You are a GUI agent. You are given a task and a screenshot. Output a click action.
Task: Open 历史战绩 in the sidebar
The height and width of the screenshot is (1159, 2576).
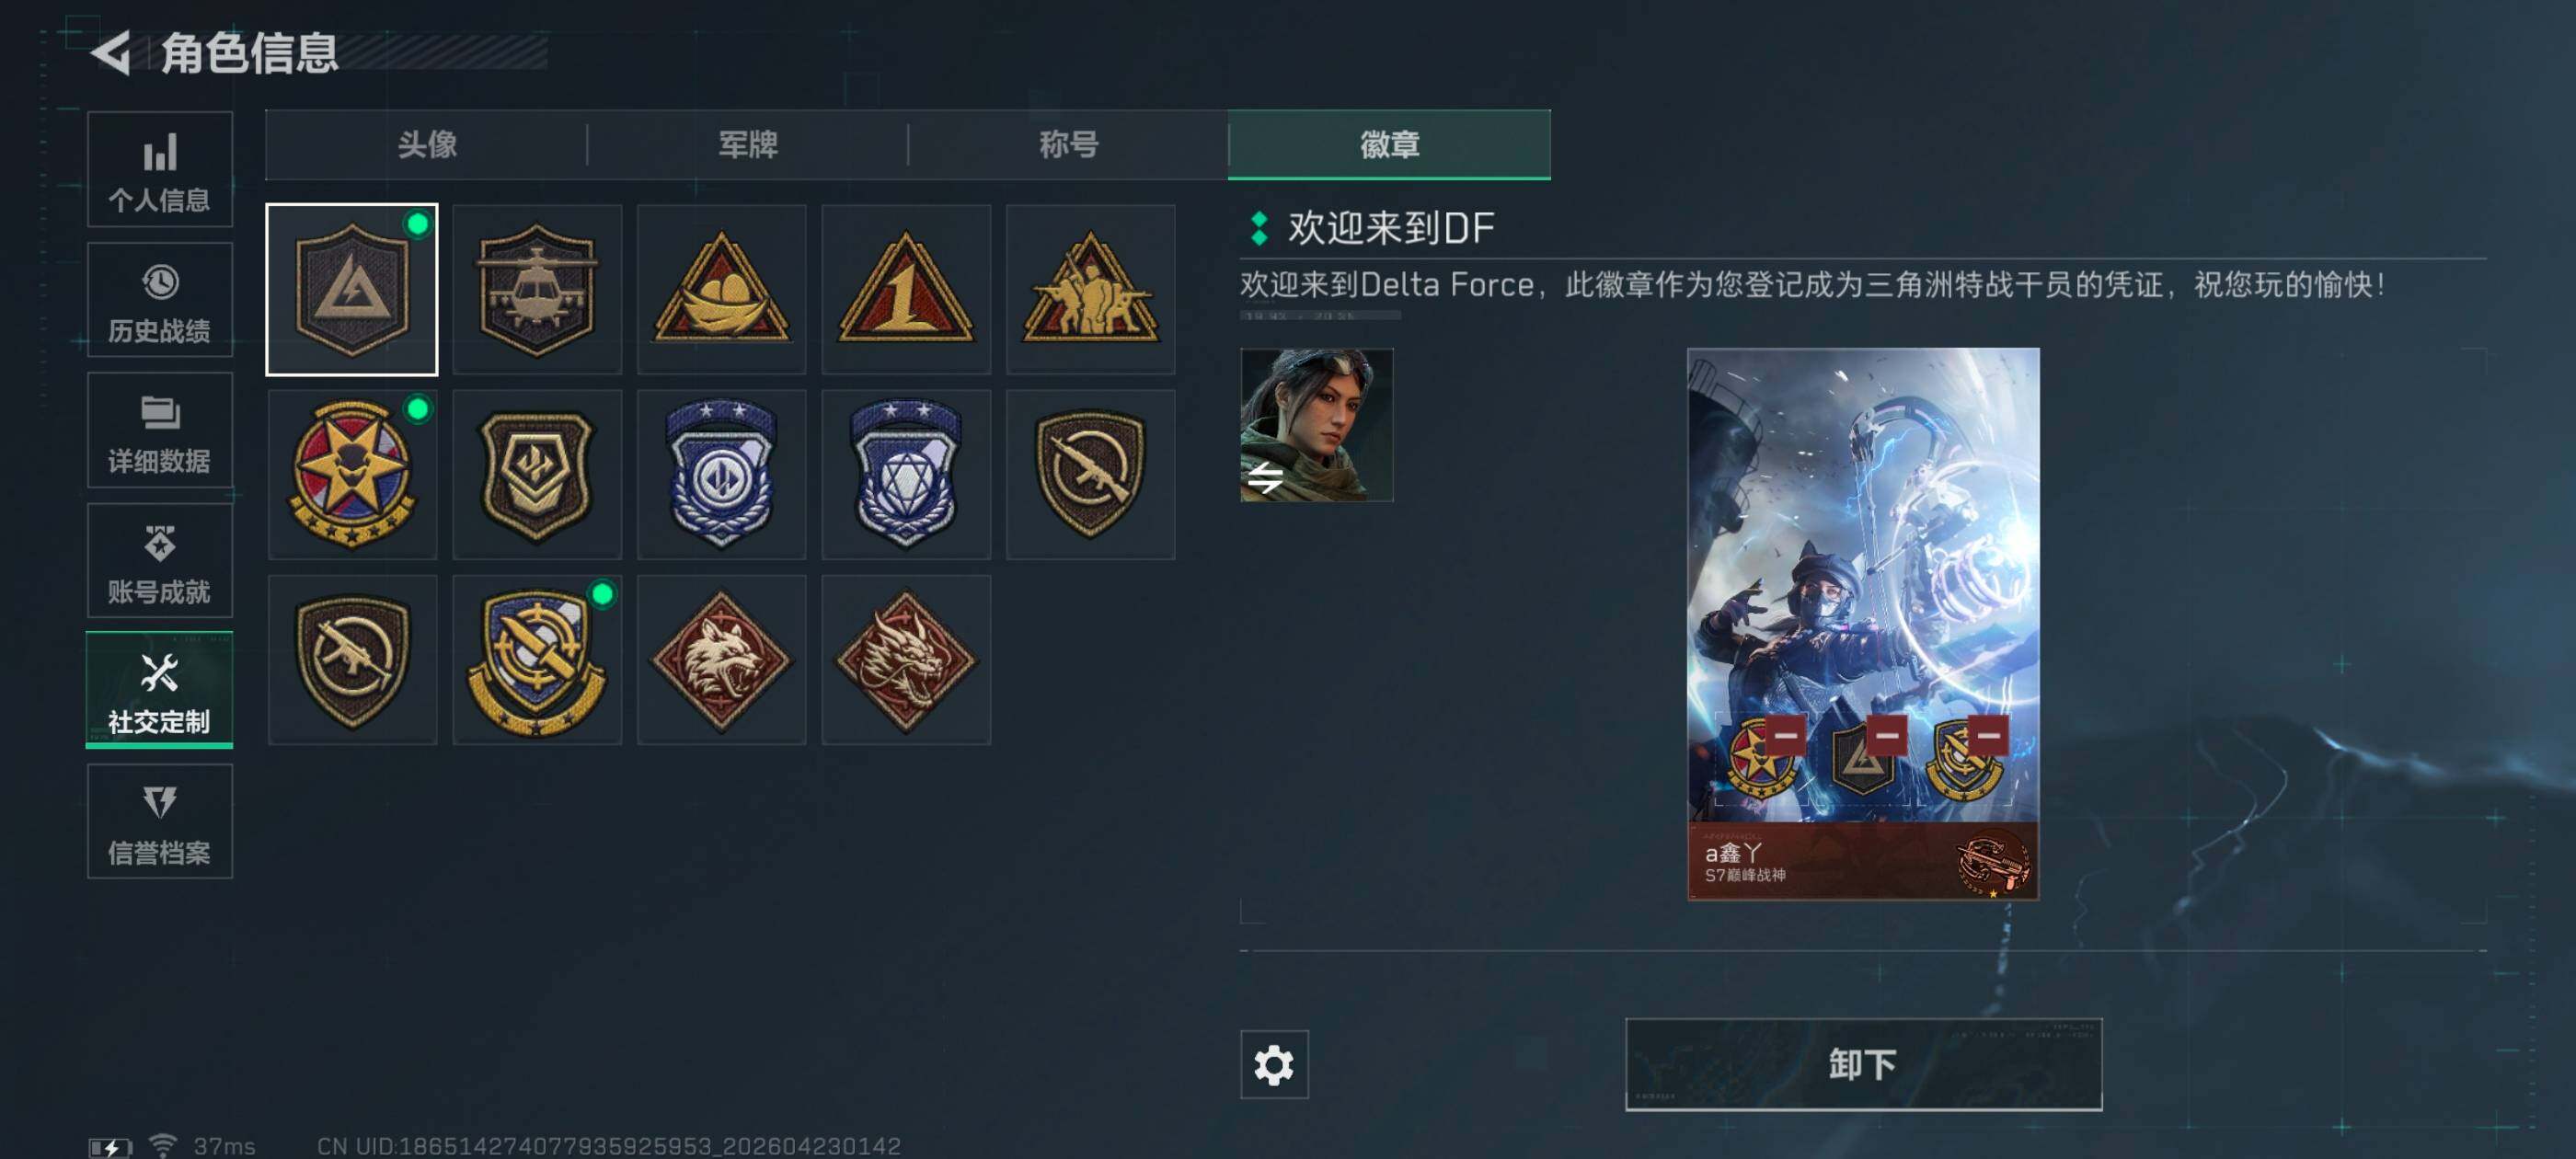pos(160,300)
